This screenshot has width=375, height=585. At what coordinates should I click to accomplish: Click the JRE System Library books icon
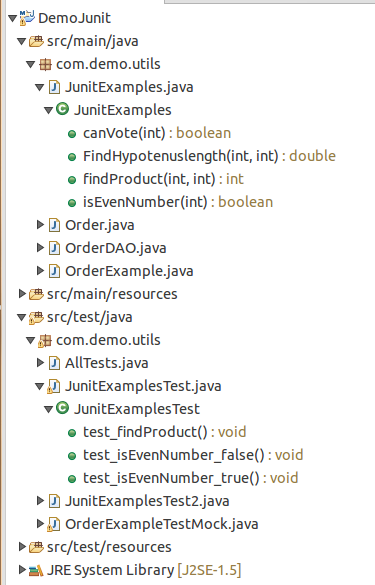click(36, 570)
